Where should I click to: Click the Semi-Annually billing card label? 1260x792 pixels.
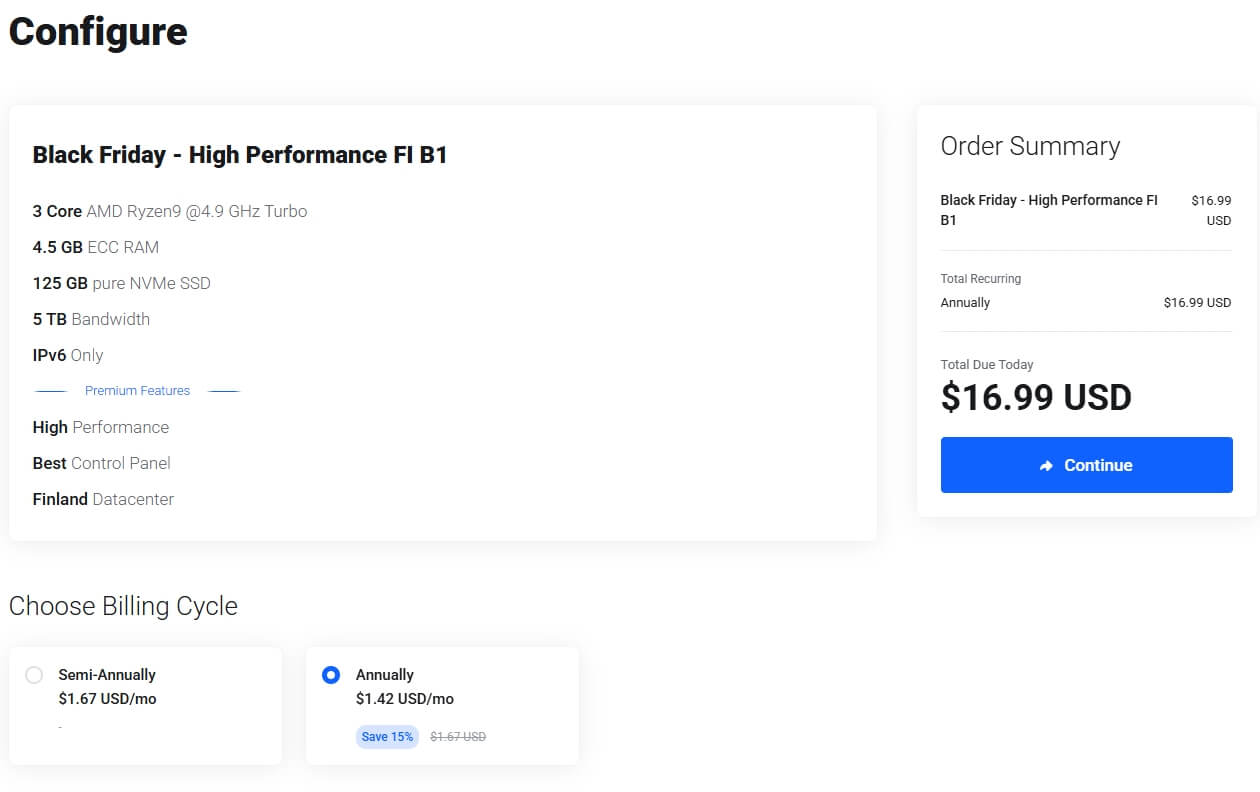pos(107,675)
